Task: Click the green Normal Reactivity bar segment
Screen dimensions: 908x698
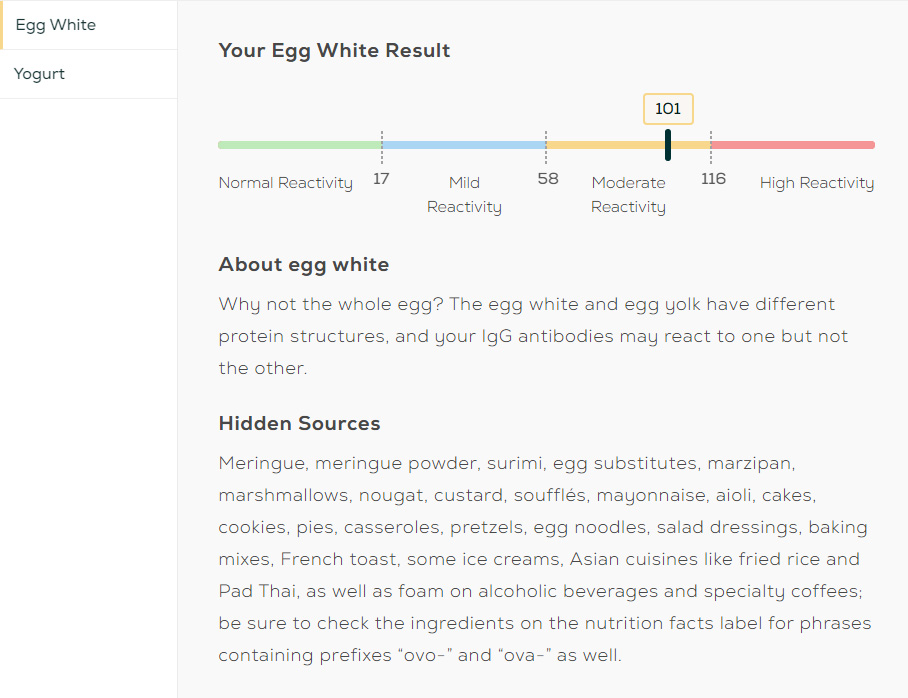Action: coord(300,145)
